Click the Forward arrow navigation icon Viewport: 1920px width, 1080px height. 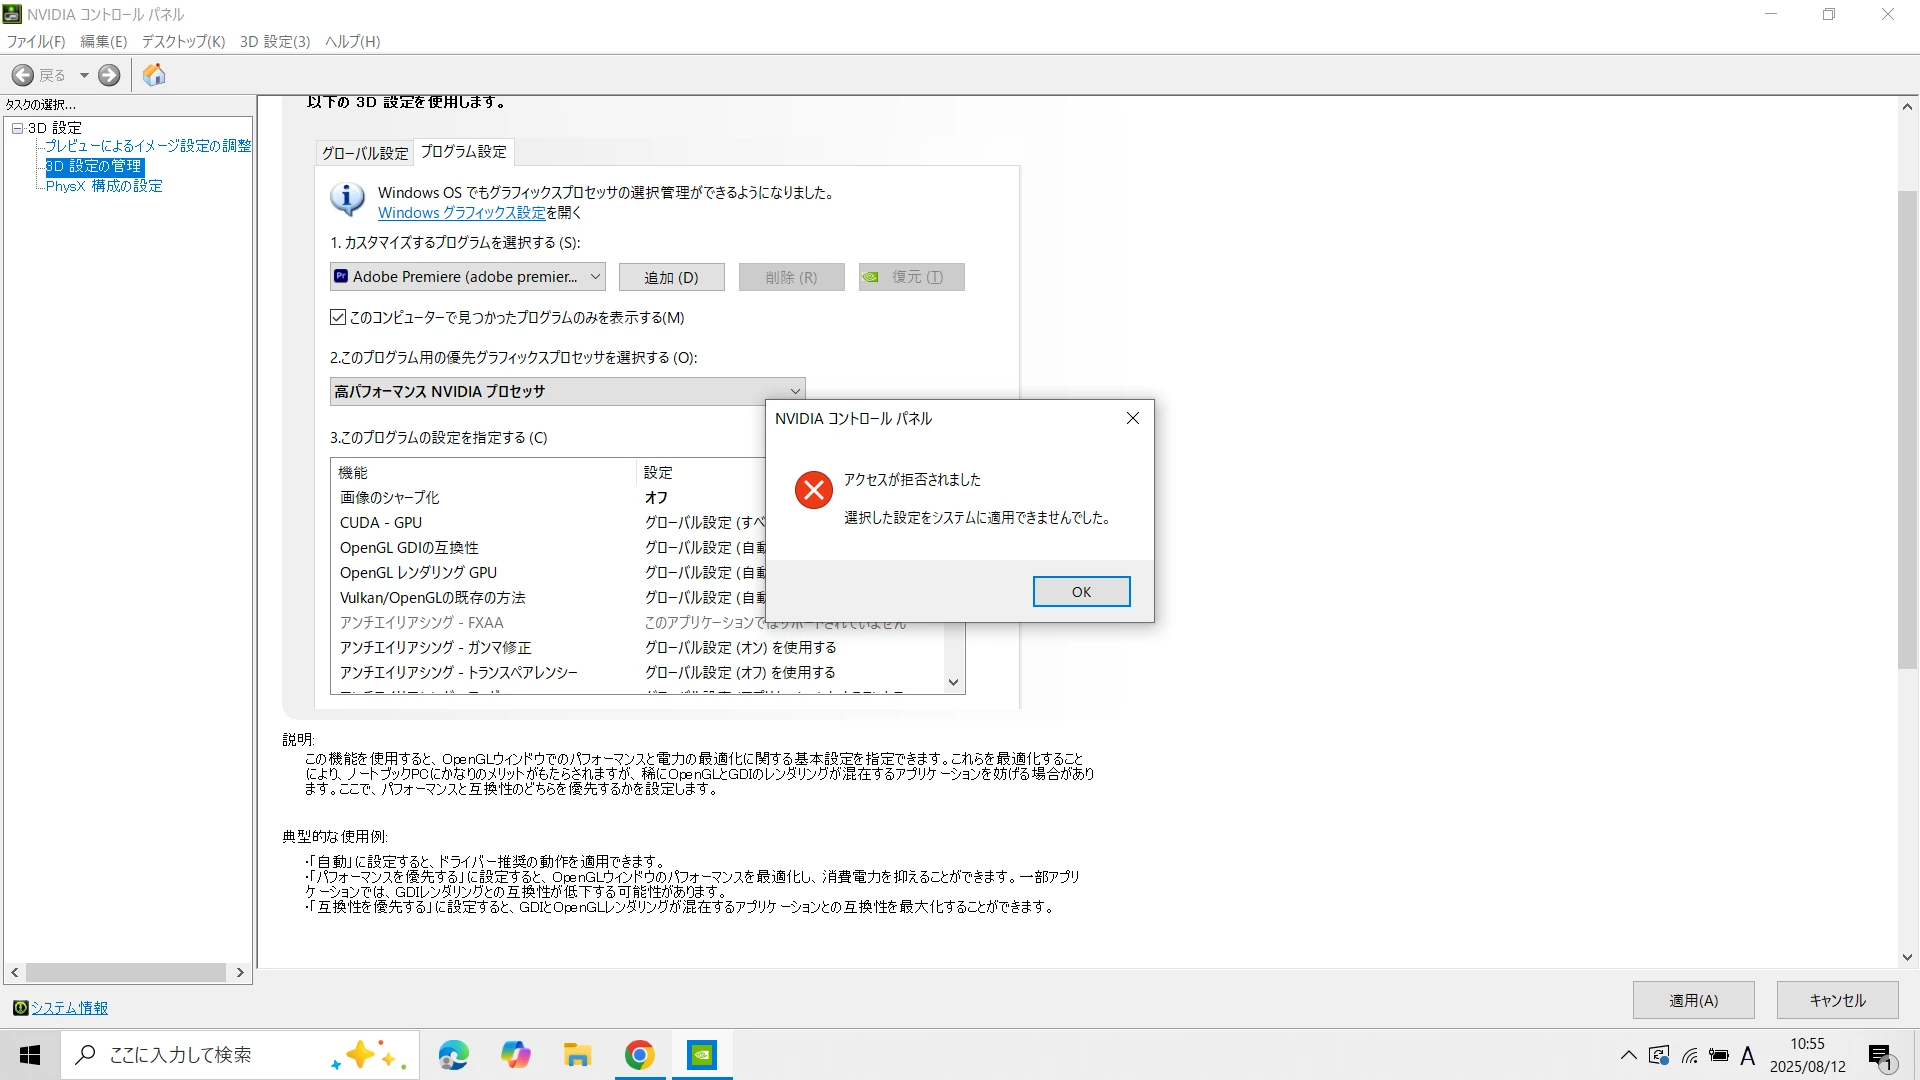click(x=109, y=75)
